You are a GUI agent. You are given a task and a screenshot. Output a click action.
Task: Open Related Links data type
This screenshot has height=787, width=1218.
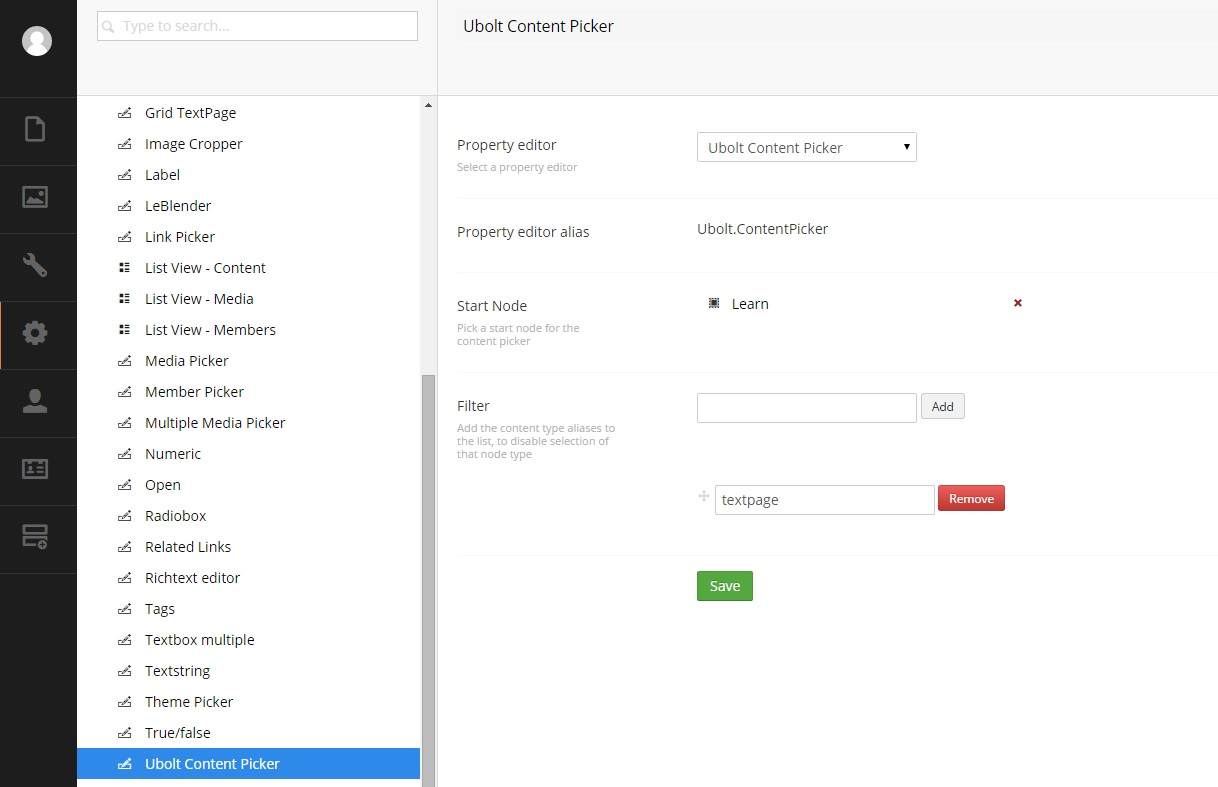188,547
